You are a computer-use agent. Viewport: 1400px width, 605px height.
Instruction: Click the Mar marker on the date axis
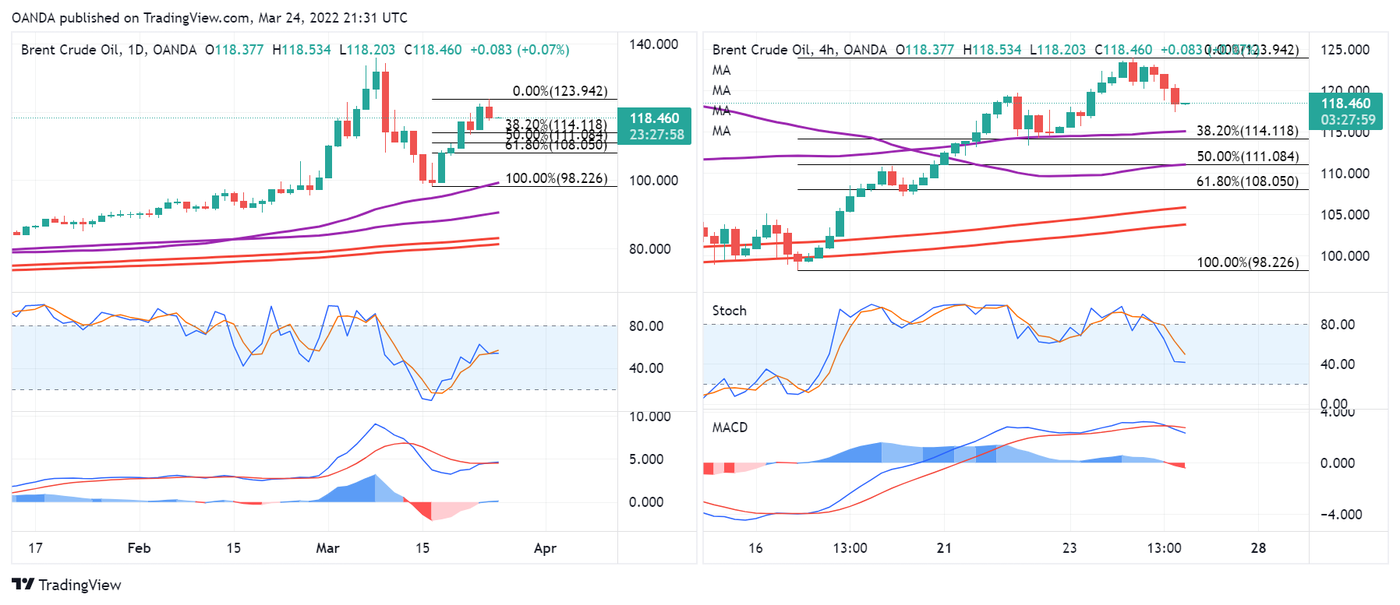pyautogui.click(x=327, y=548)
